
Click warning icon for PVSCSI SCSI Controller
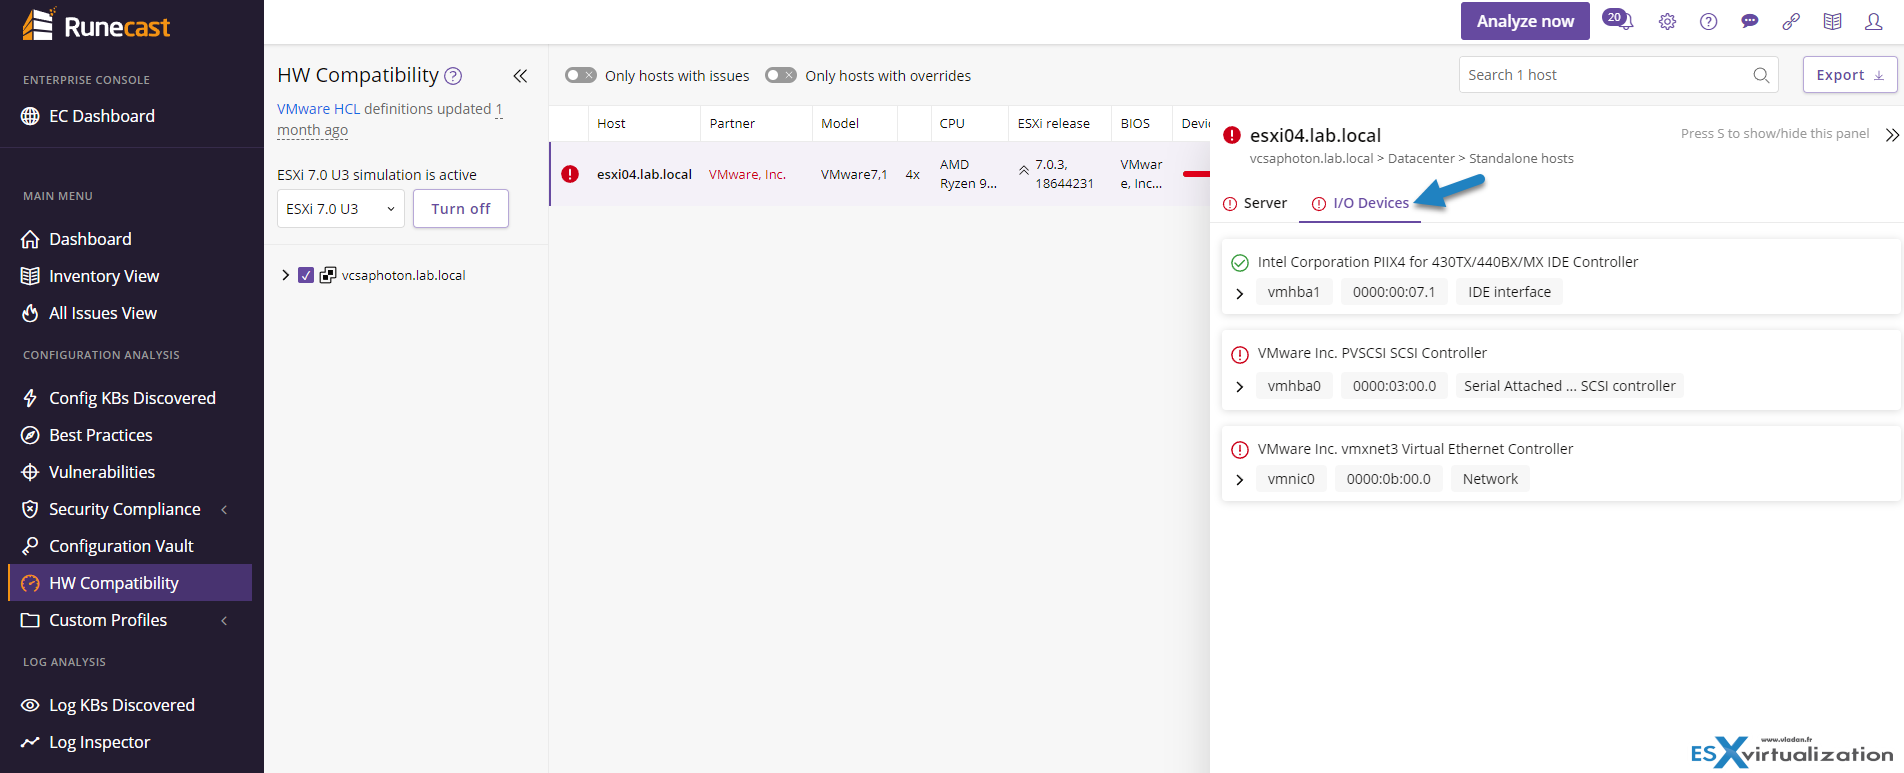point(1240,354)
